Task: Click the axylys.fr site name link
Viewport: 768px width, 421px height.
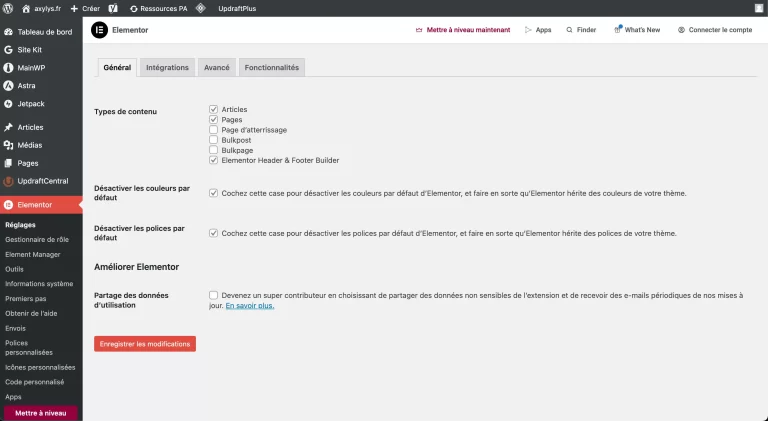Action: (x=48, y=9)
